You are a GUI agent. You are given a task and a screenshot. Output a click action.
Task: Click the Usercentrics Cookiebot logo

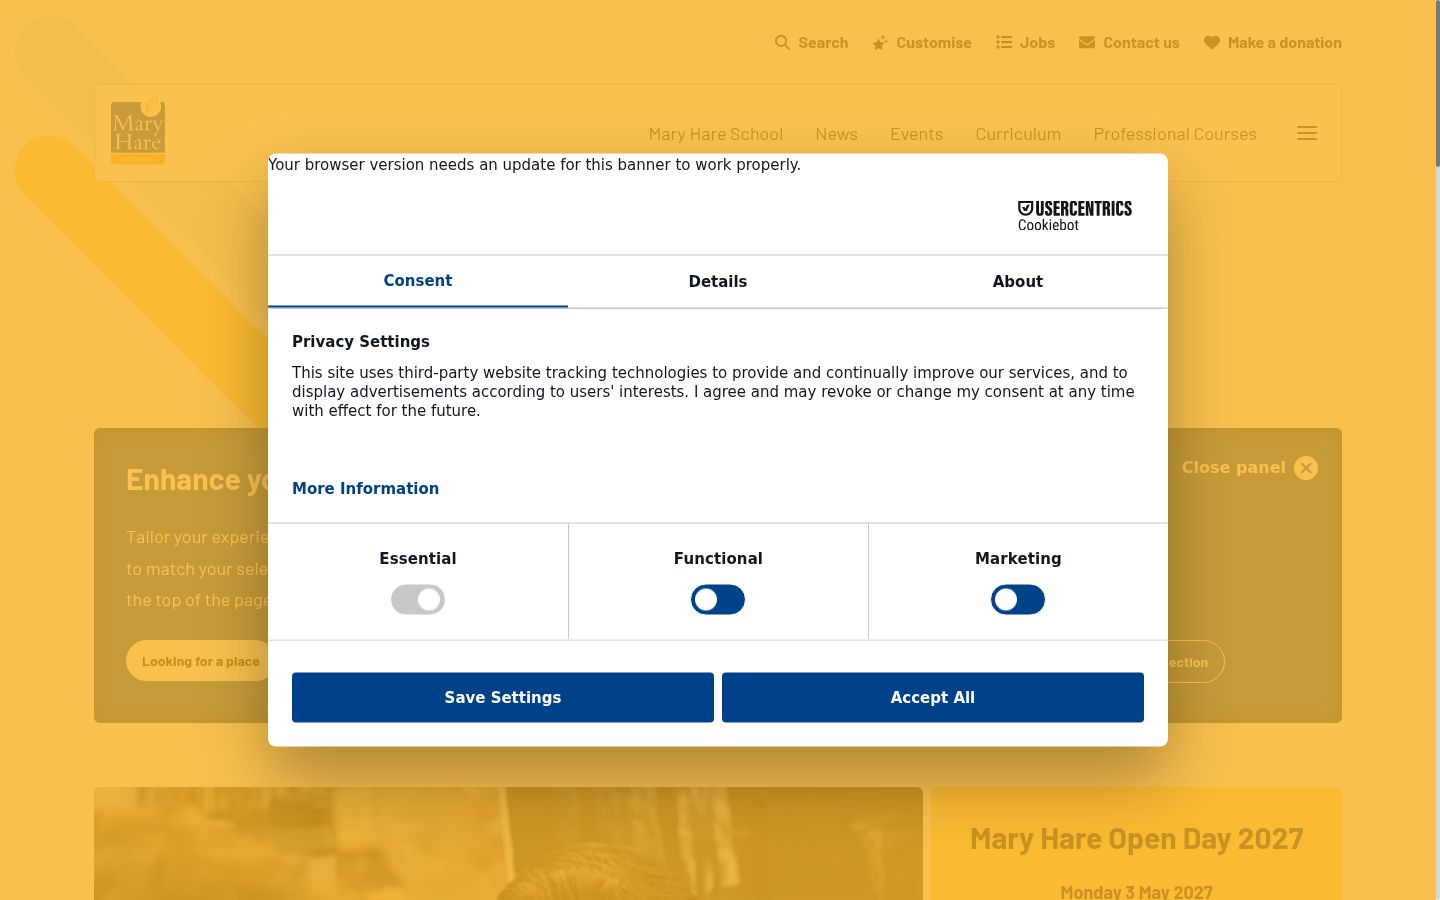1075,216
